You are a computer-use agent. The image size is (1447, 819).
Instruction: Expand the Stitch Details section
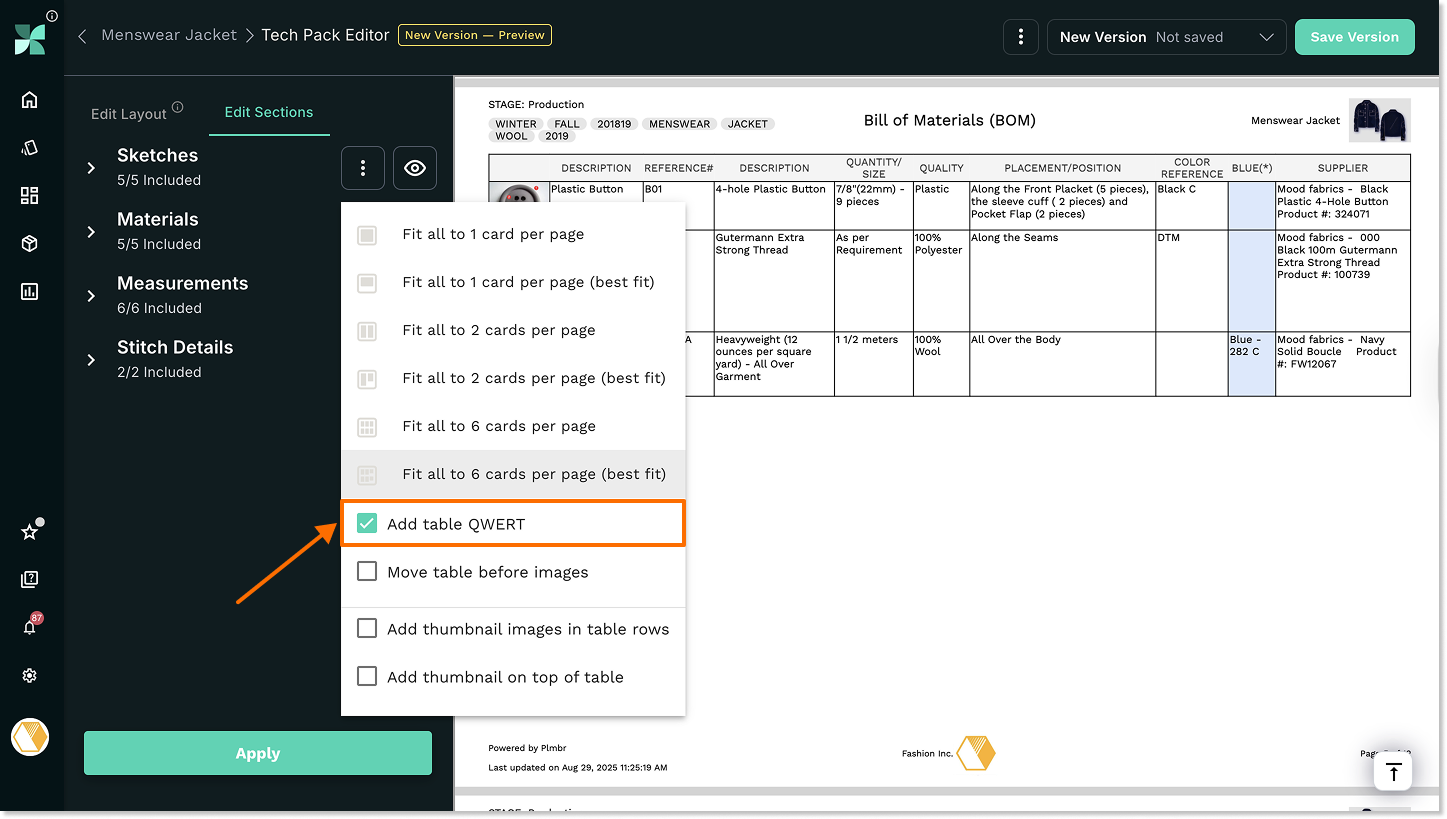[91, 360]
